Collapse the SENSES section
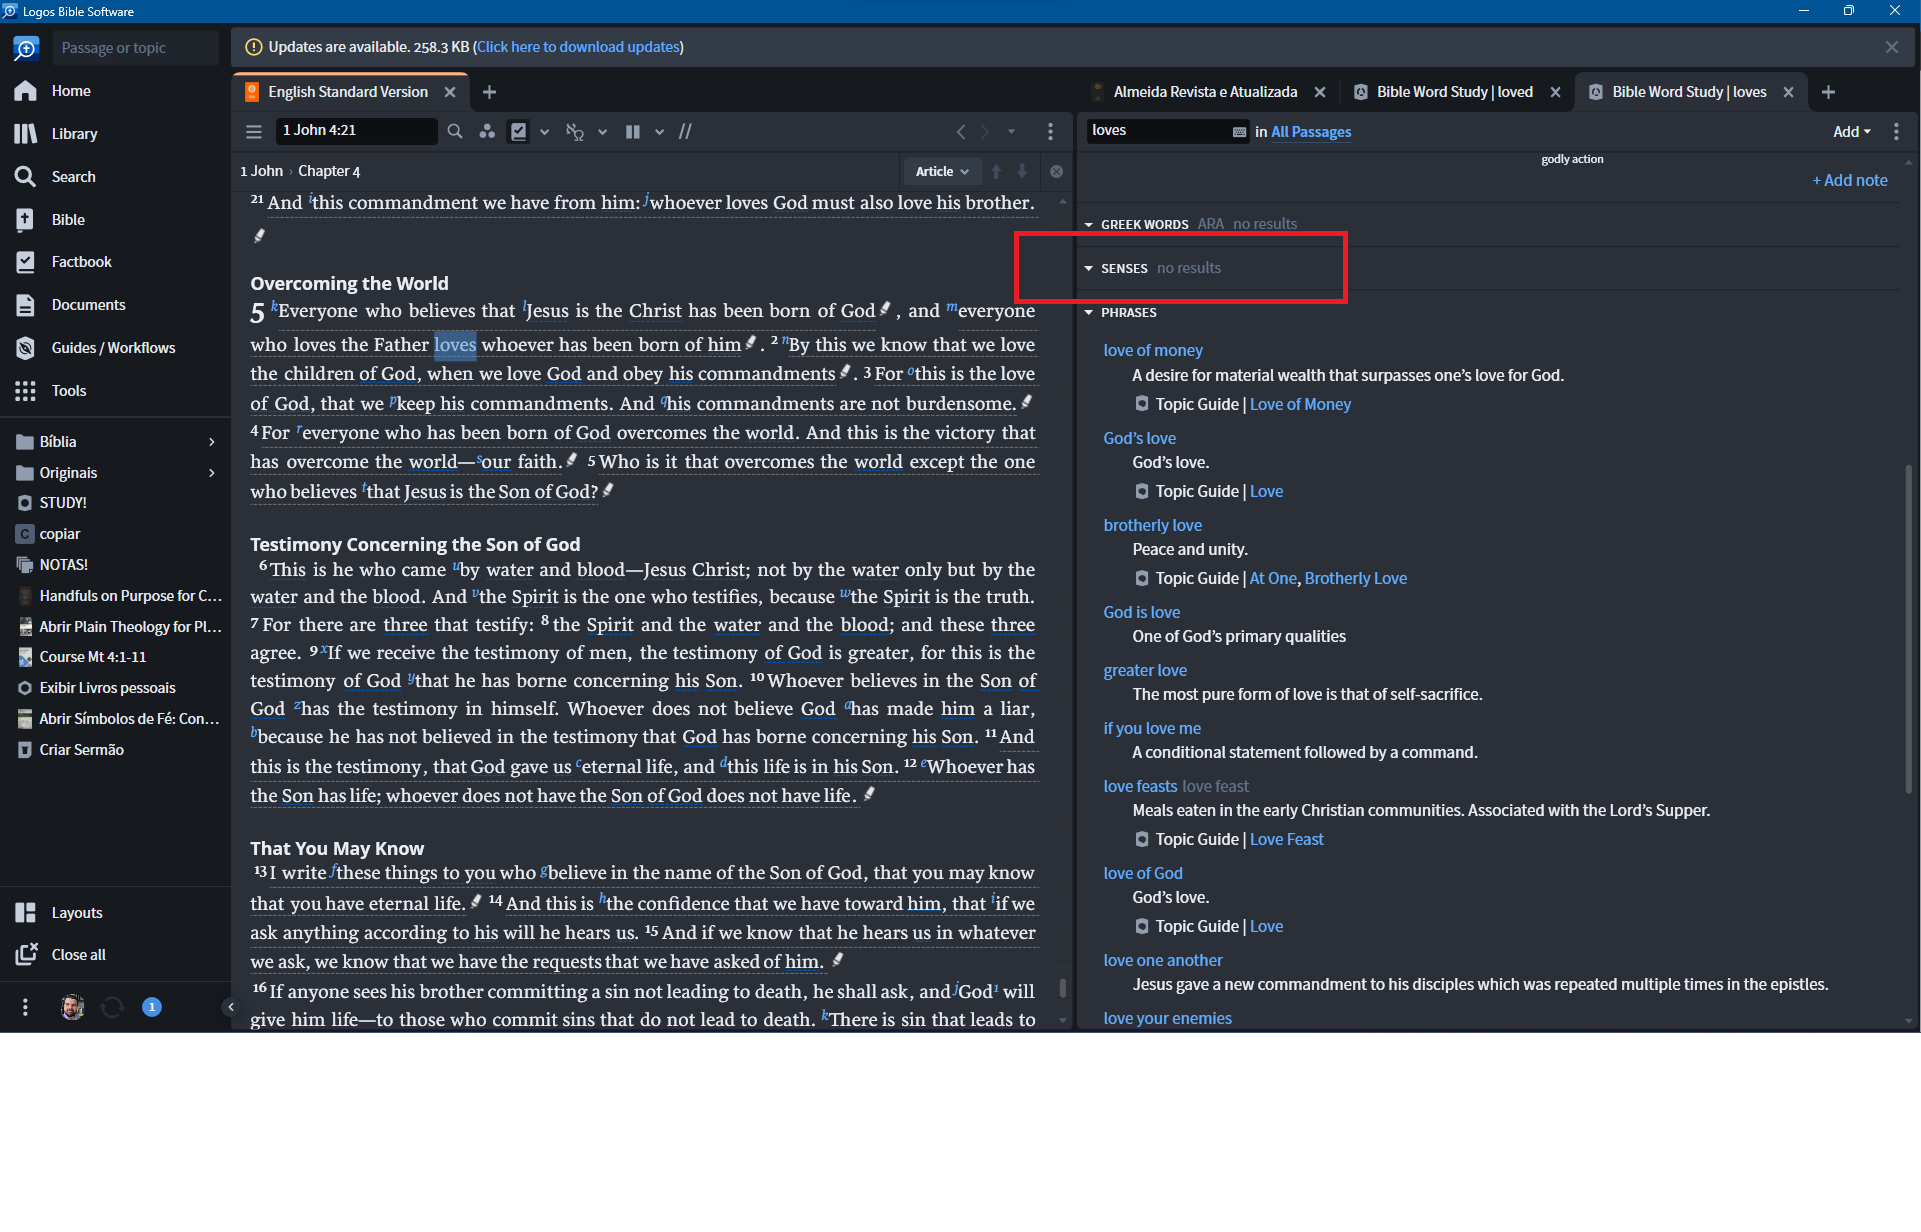Screen dimensions: 1921x1232 [x=1089, y=269]
